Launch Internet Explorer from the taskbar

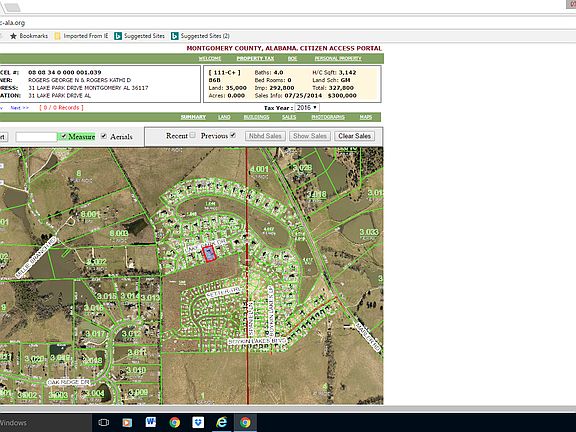pyautogui.click(x=222, y=422)
